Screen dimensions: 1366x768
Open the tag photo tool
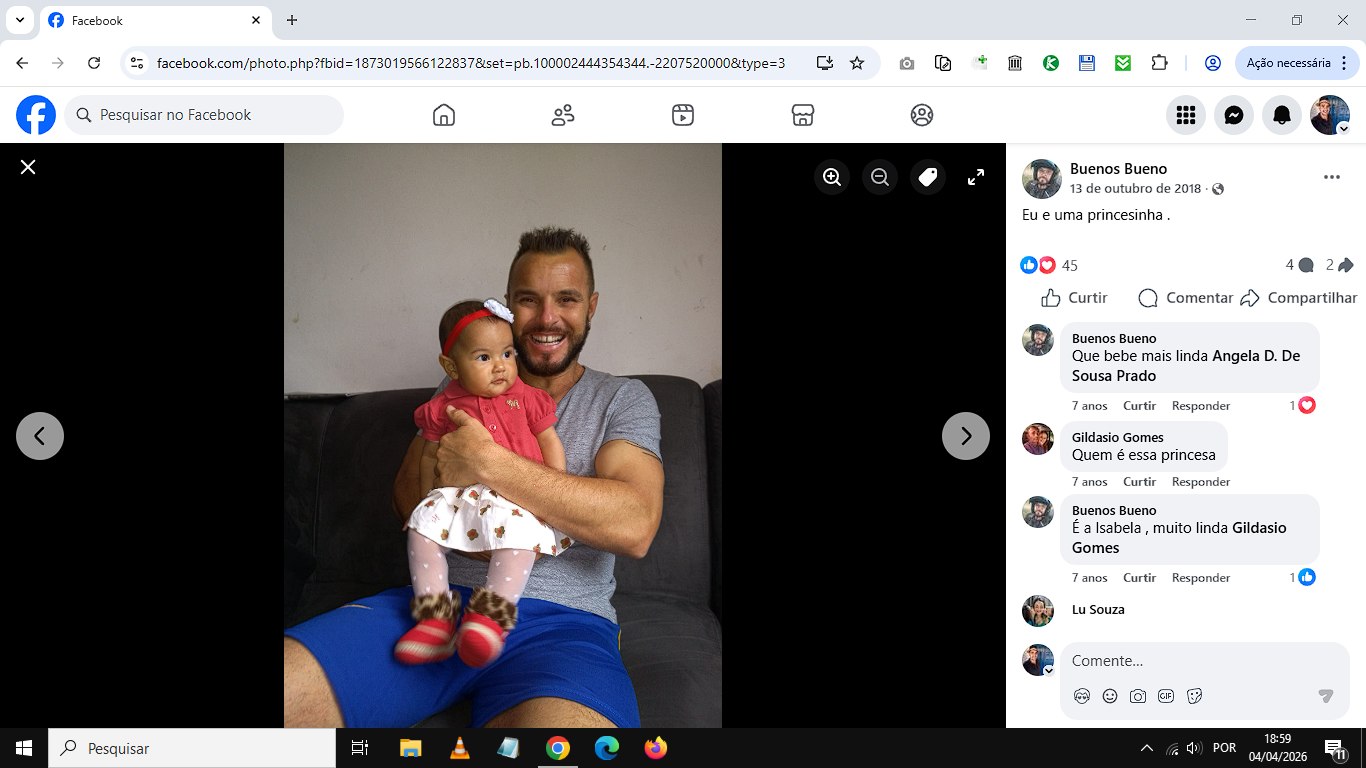(x=928, y=177)
